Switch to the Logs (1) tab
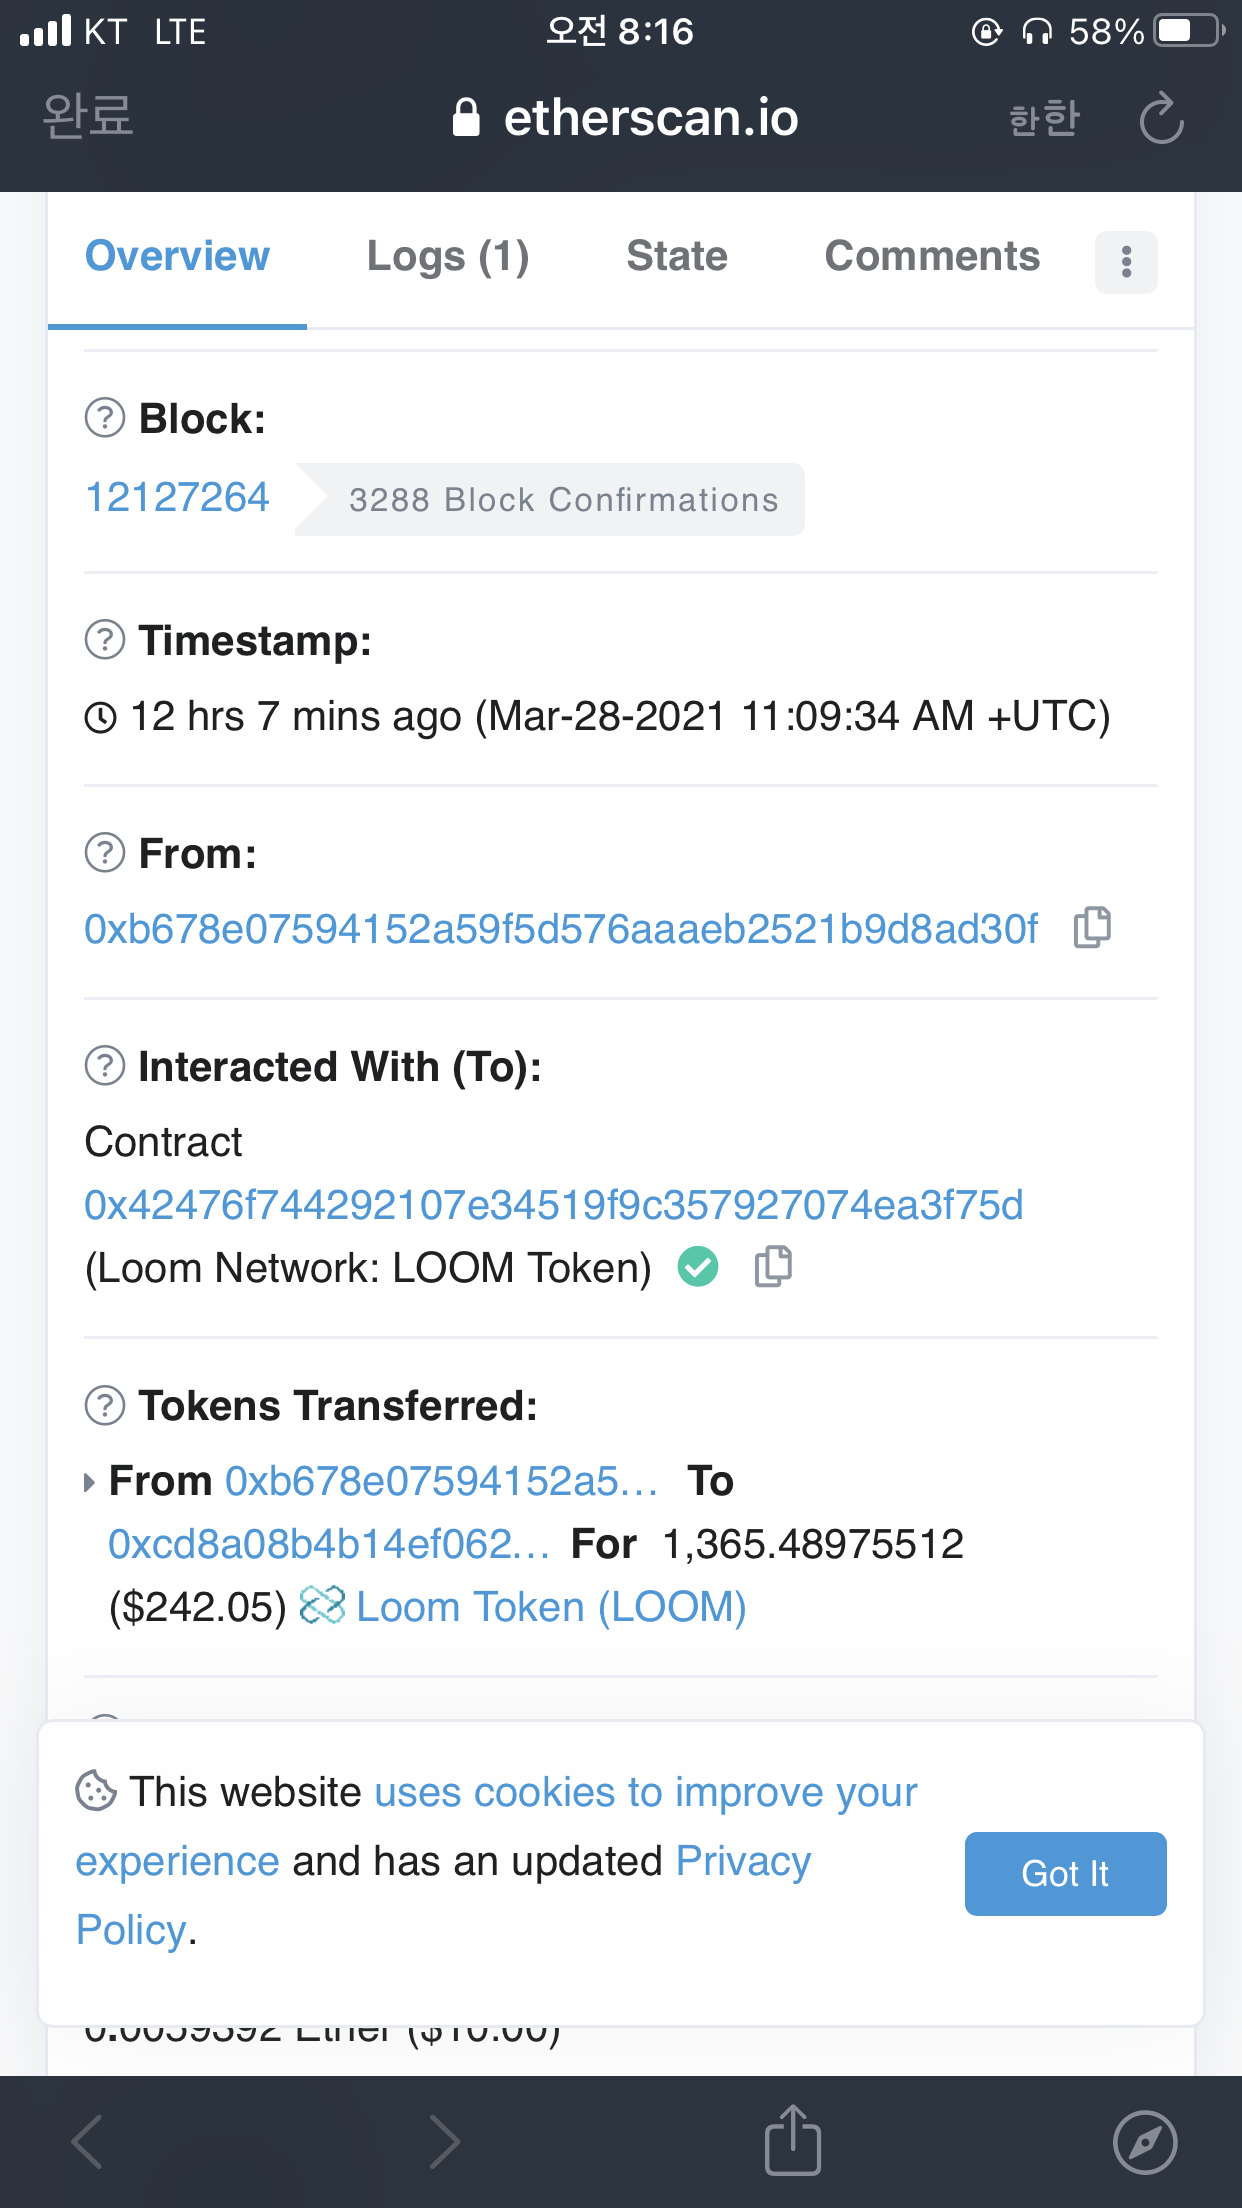1242x2208 pixels. pos(448,257)
